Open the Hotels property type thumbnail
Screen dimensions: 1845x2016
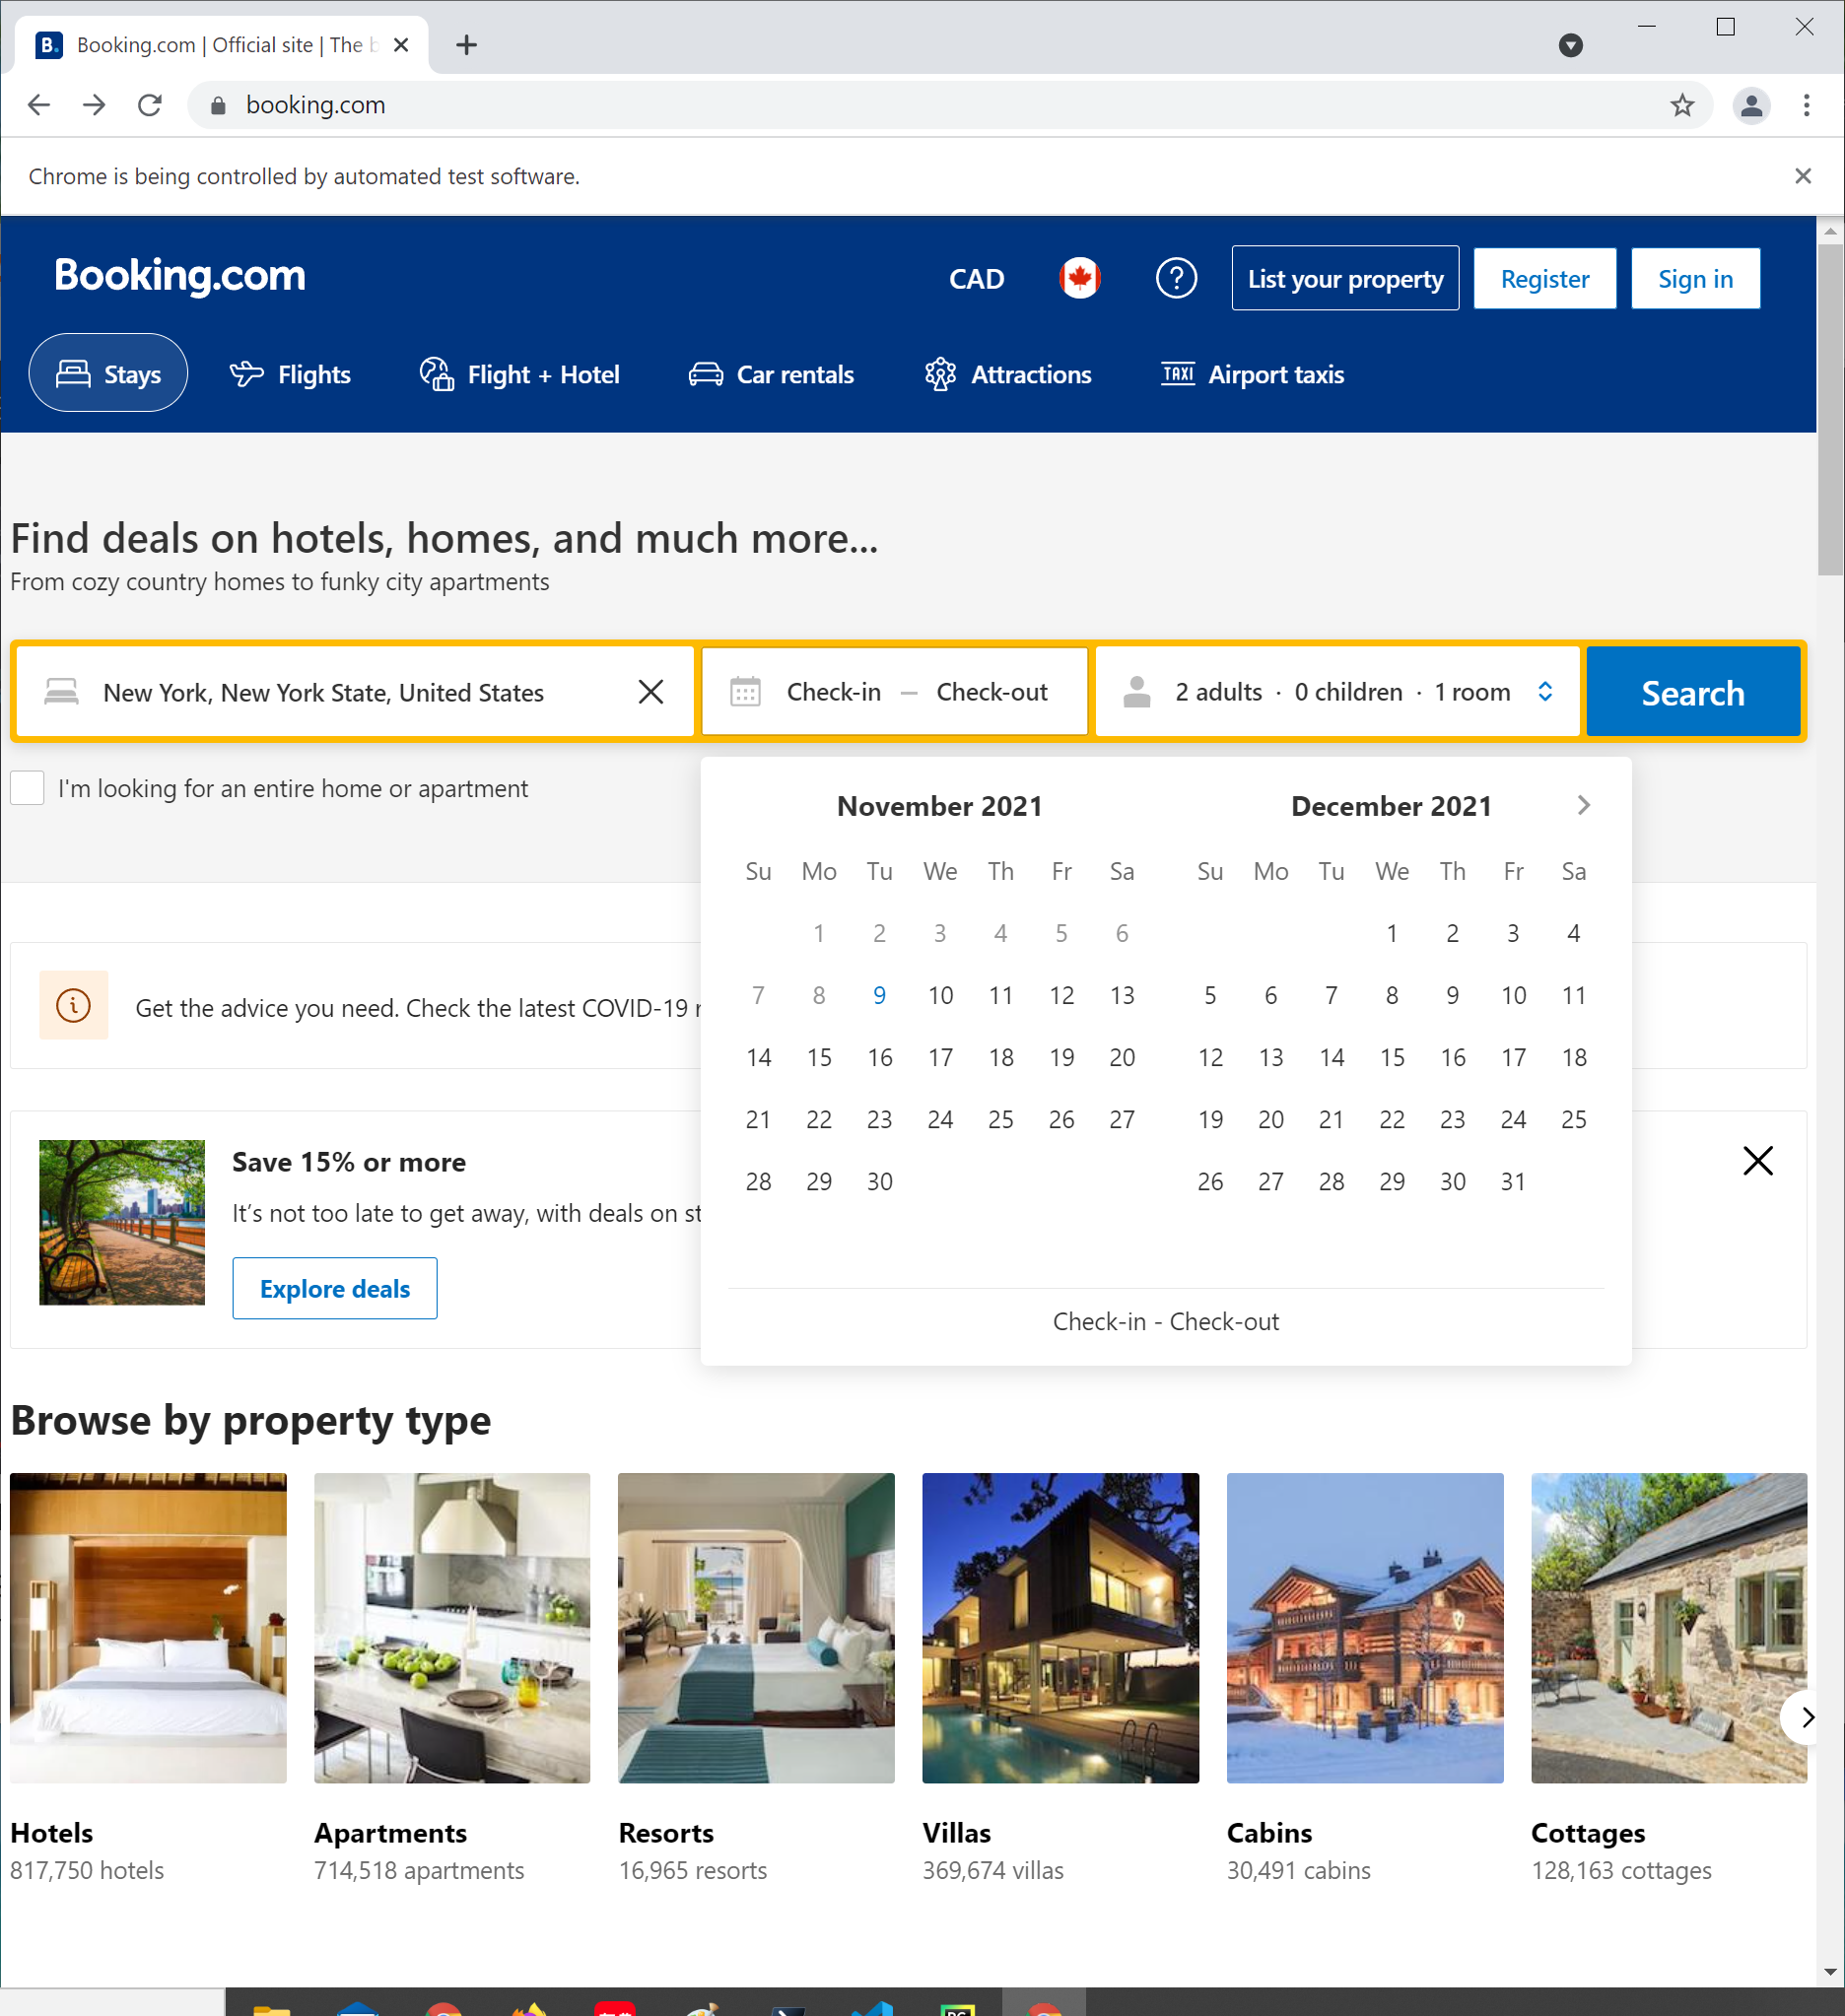[x=148, y=1627]
